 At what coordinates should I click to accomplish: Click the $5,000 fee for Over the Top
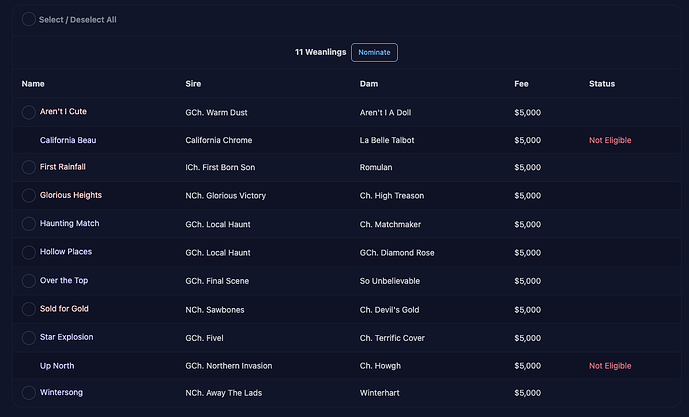[527, 281]
